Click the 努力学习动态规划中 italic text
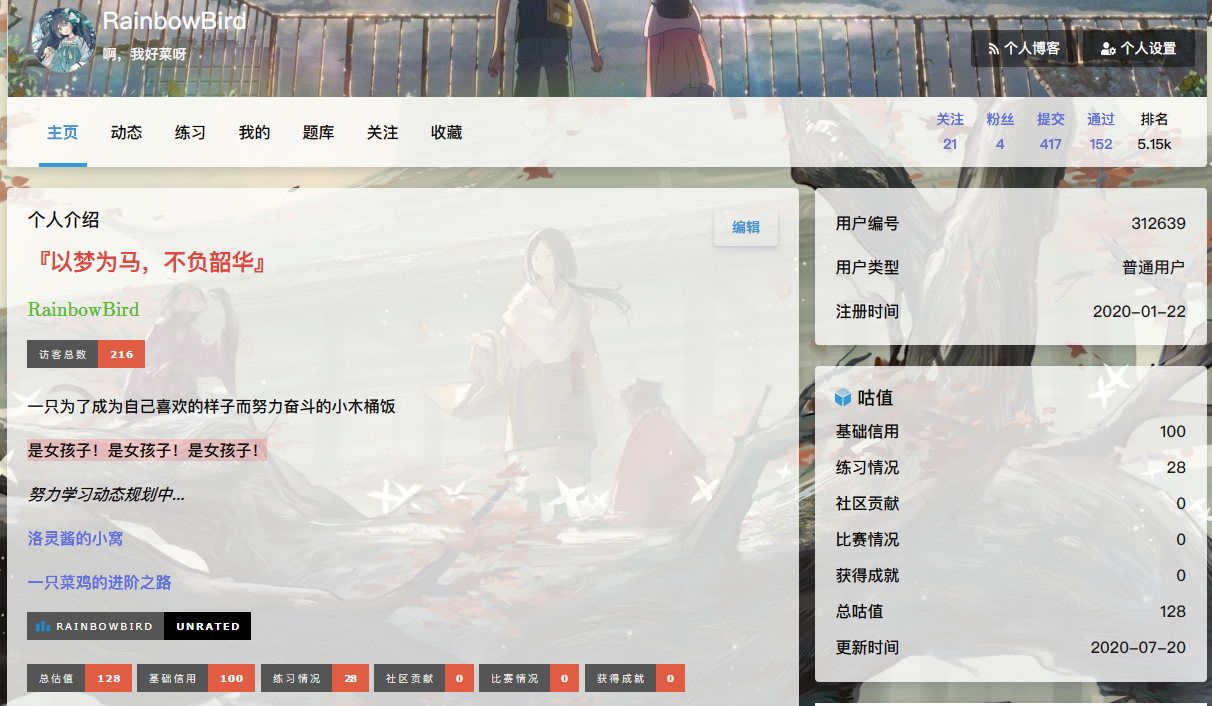Screen dimensions: 1212x706 (106, 494)
